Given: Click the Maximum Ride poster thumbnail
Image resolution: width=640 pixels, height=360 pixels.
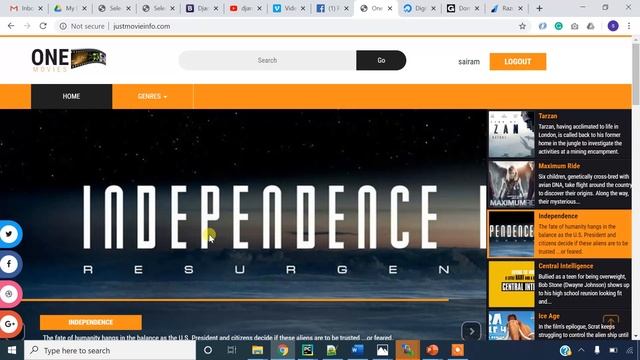Looking at the screenshot, I should [511, 184].
